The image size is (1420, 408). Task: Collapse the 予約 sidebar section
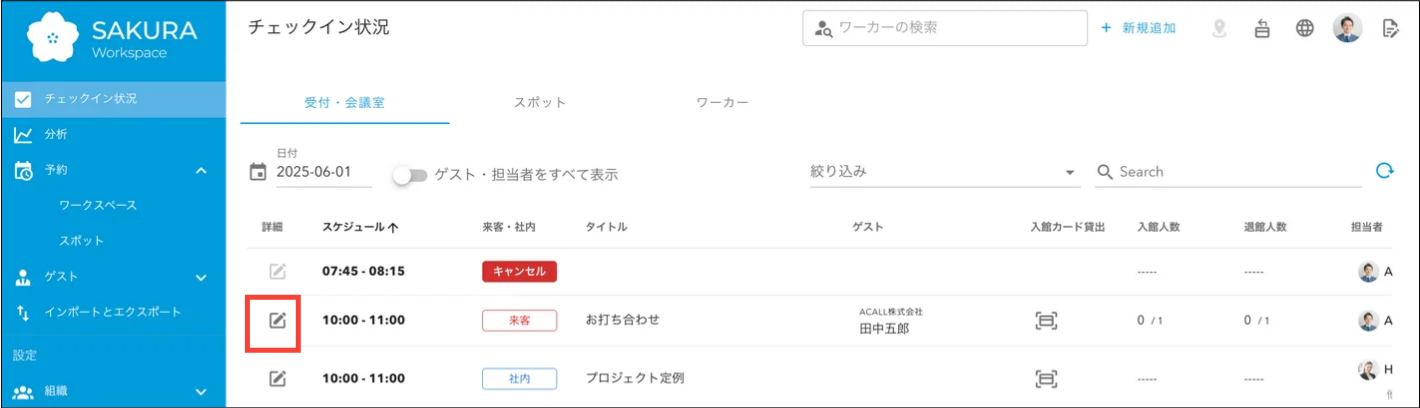(x=201, y=170)
